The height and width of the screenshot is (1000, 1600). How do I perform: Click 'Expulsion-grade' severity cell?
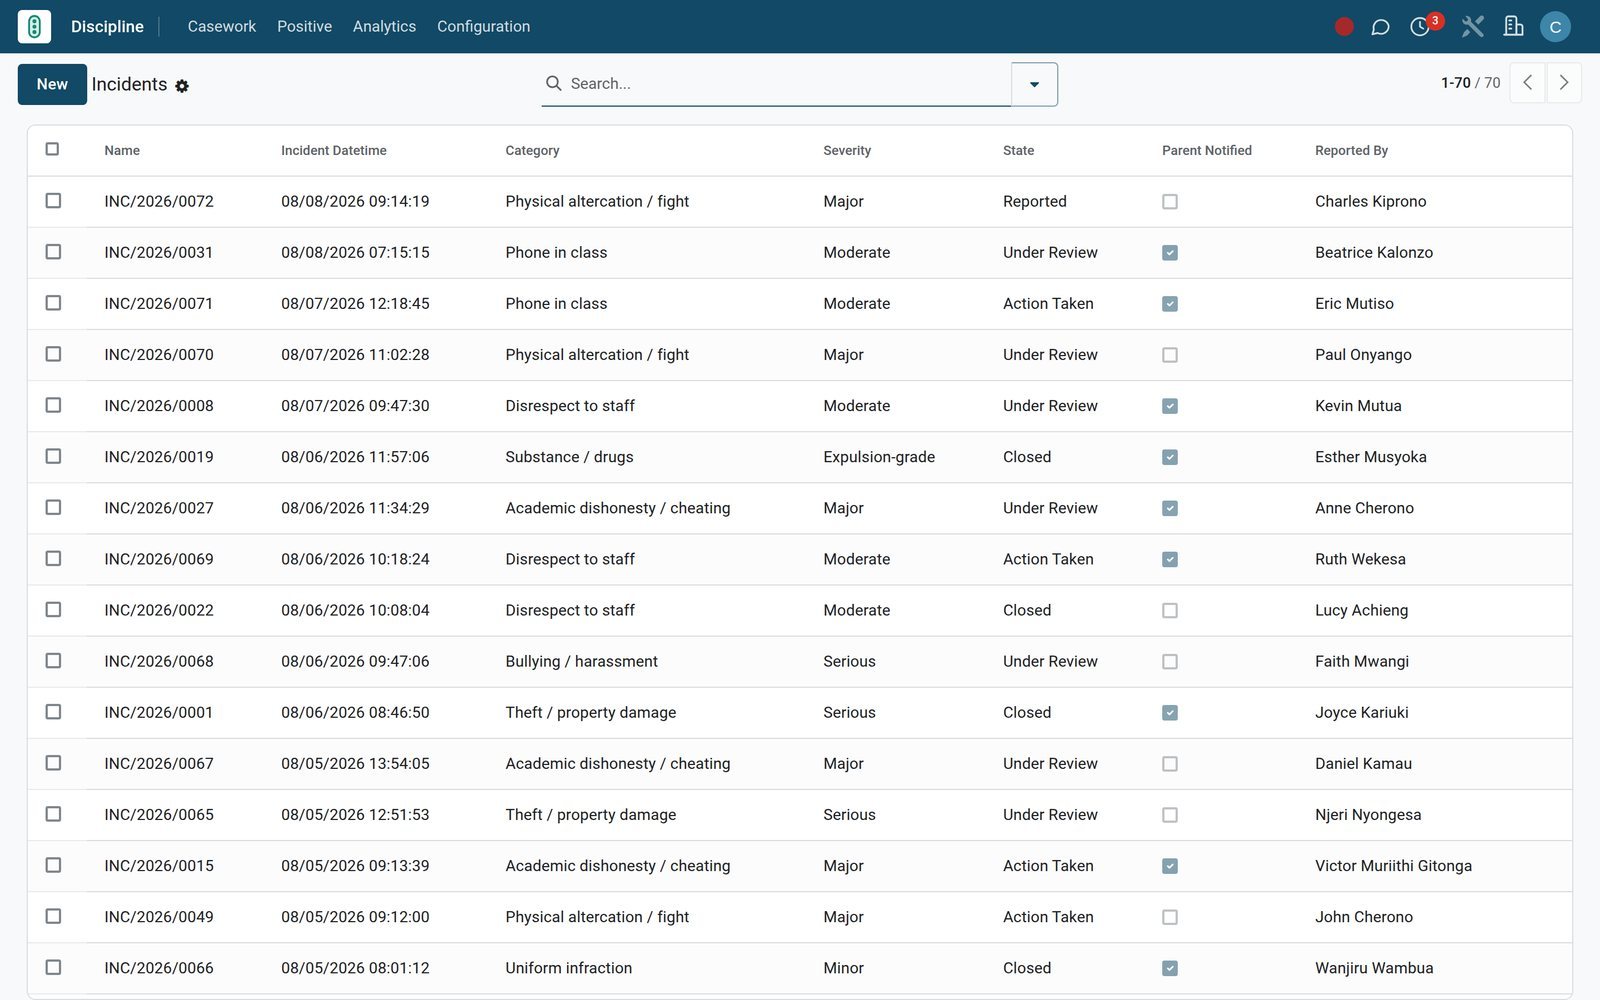[x=879, y=457]
